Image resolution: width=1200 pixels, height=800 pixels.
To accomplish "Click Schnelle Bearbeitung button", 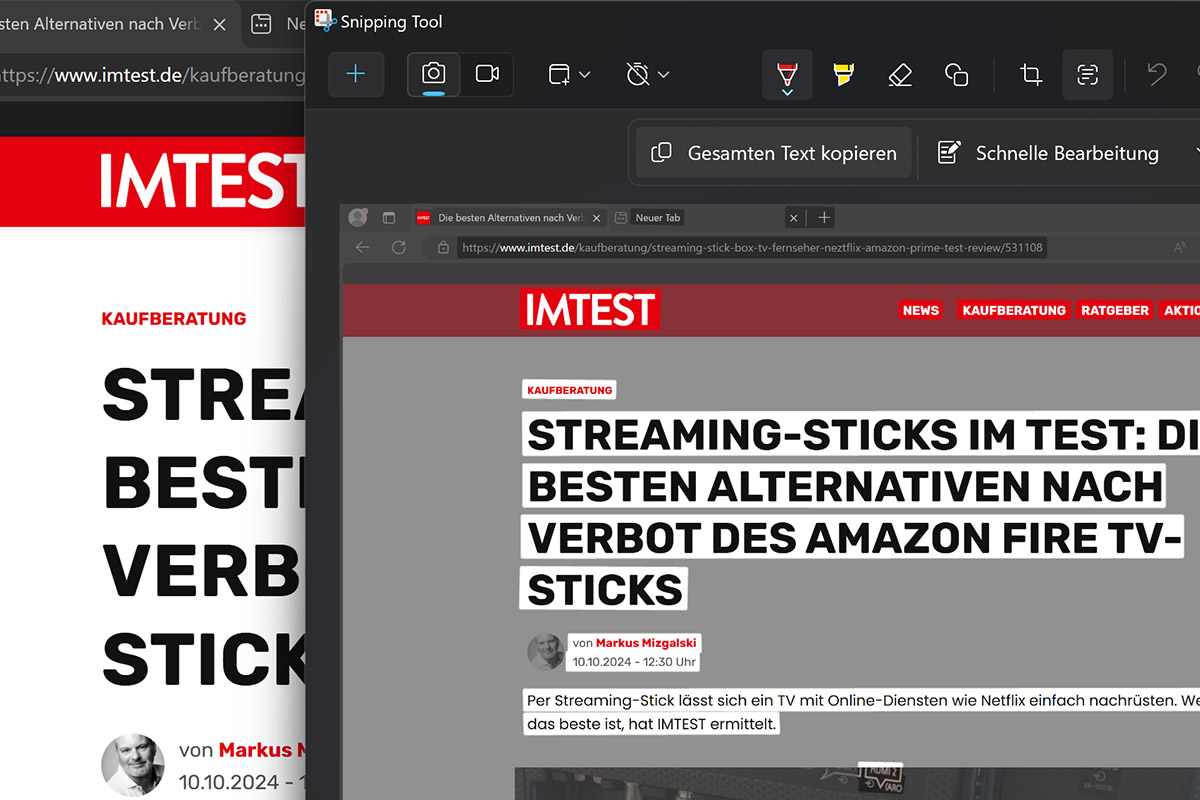I will click(x=1048, y=153).
